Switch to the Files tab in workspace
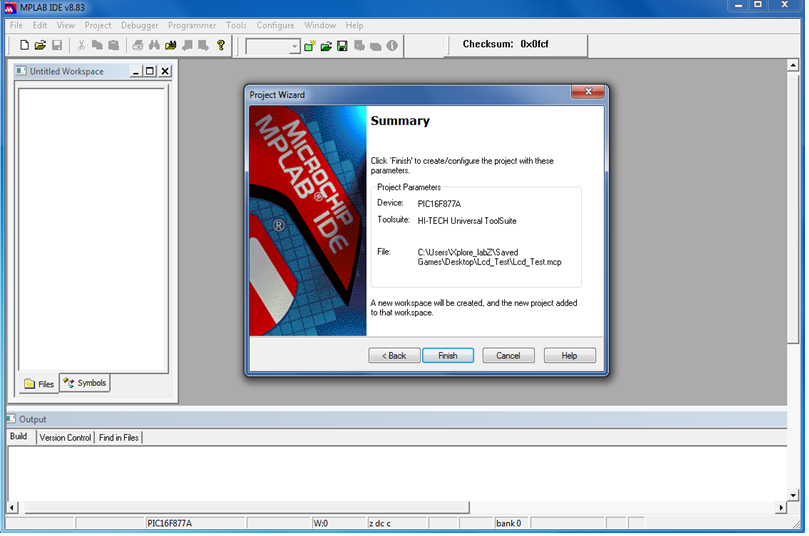 pyautogui.click(x=39, y=384)
